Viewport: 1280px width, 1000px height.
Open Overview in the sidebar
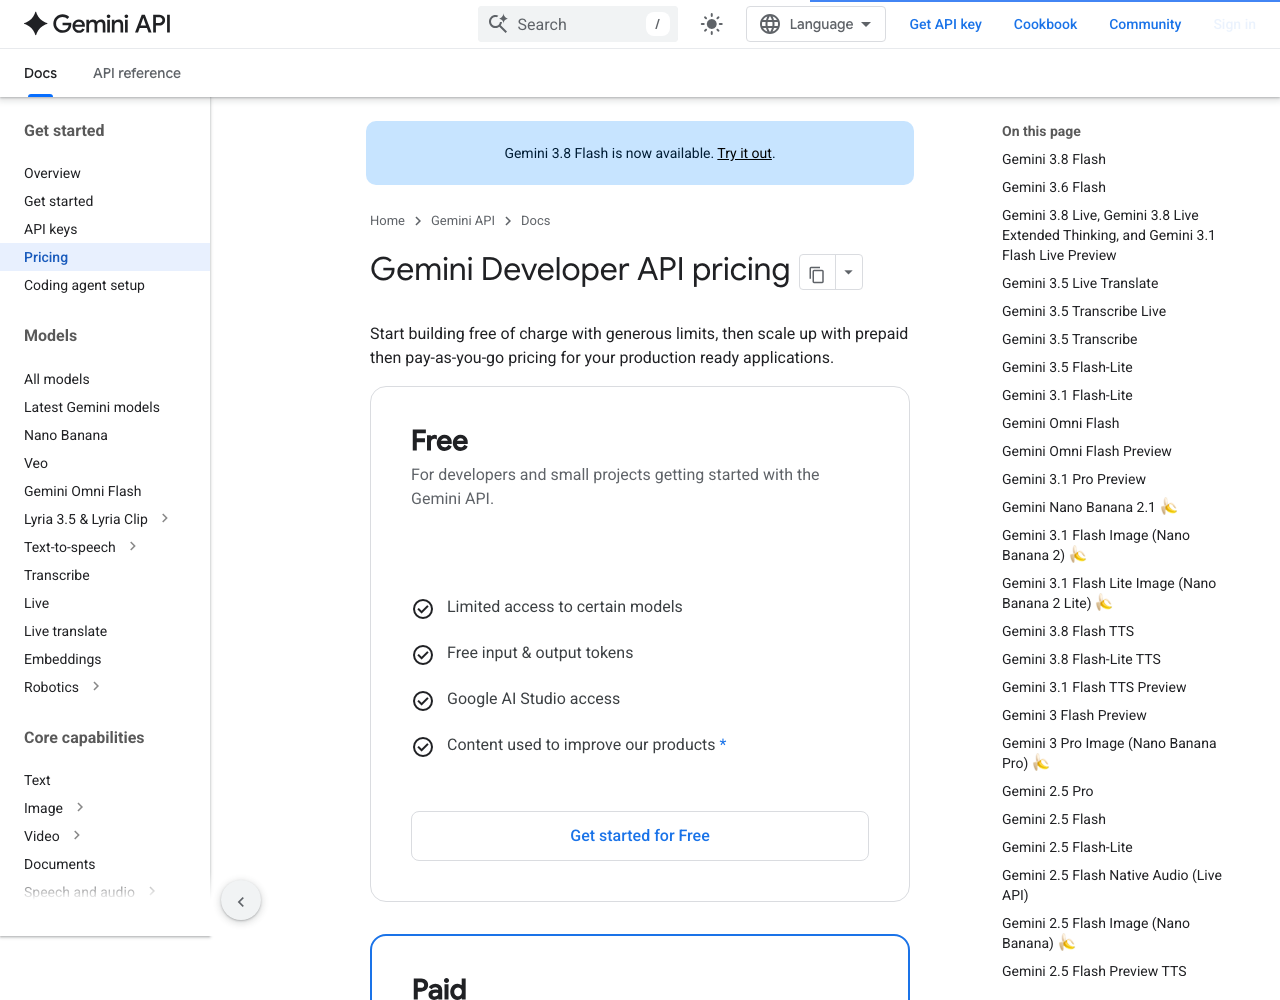(52, 173)
